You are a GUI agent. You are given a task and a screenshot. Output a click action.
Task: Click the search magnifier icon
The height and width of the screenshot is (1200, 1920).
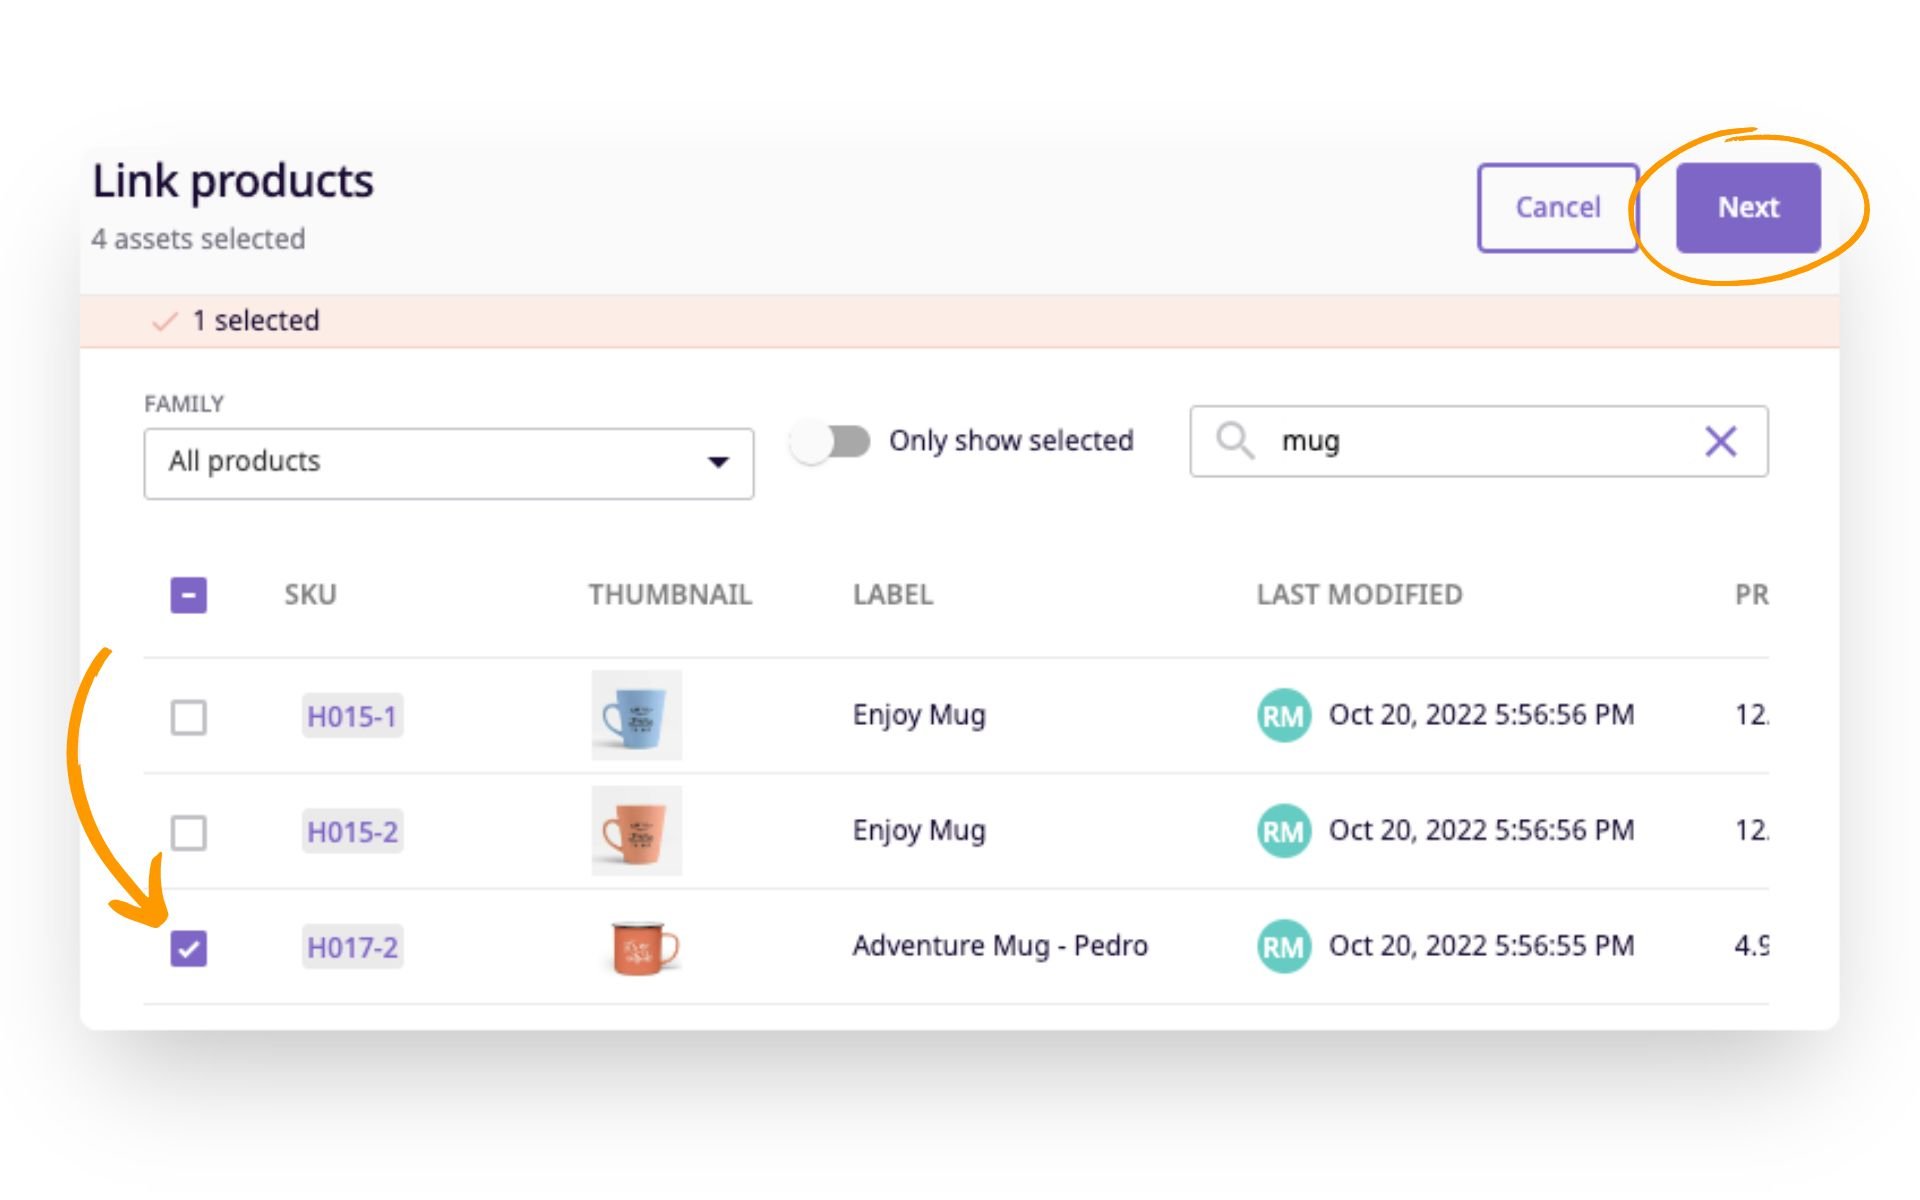tap(1234, 440)
